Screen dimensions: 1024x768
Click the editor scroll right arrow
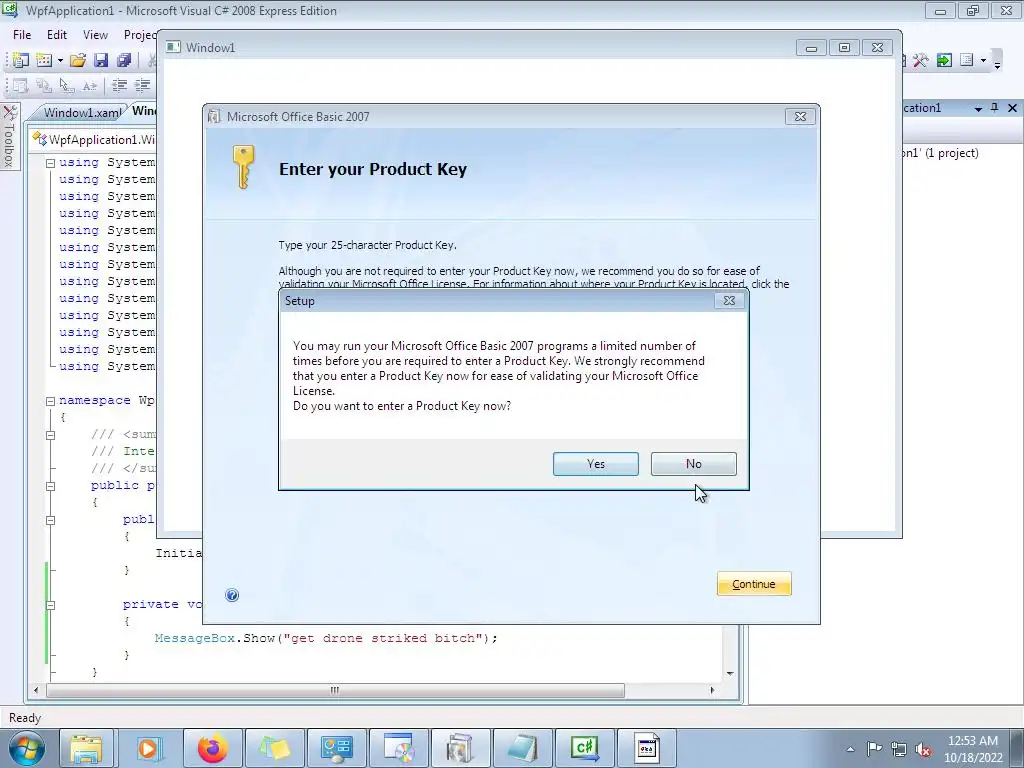point(712,690)
